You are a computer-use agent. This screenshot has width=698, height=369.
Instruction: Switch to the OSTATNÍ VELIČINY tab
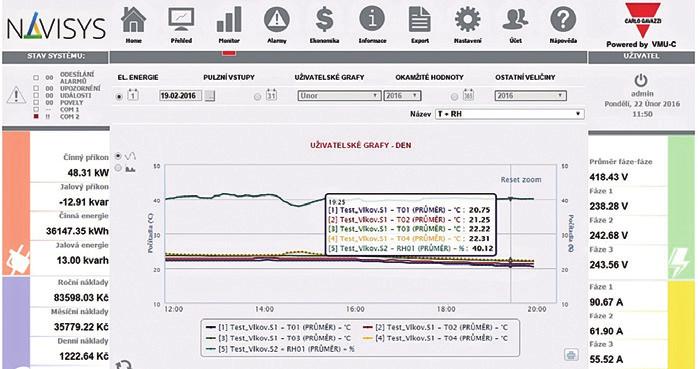coord(525,77)
